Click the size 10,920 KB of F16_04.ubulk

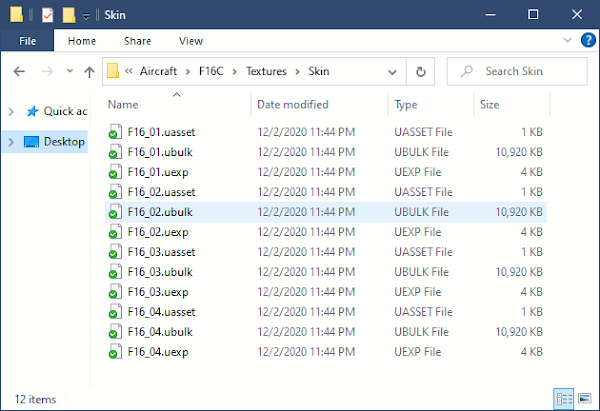(x=519, y=332)
